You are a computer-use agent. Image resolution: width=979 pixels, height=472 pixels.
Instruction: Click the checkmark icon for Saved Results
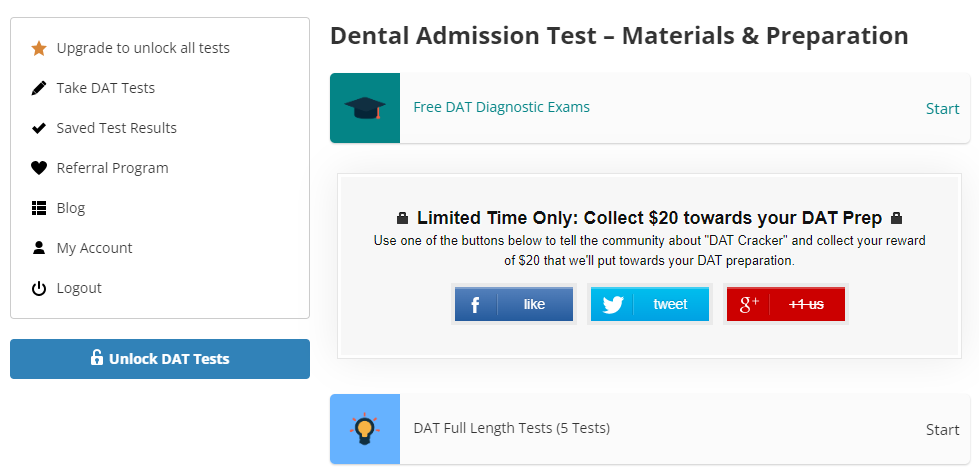click(x=39, y=128)
